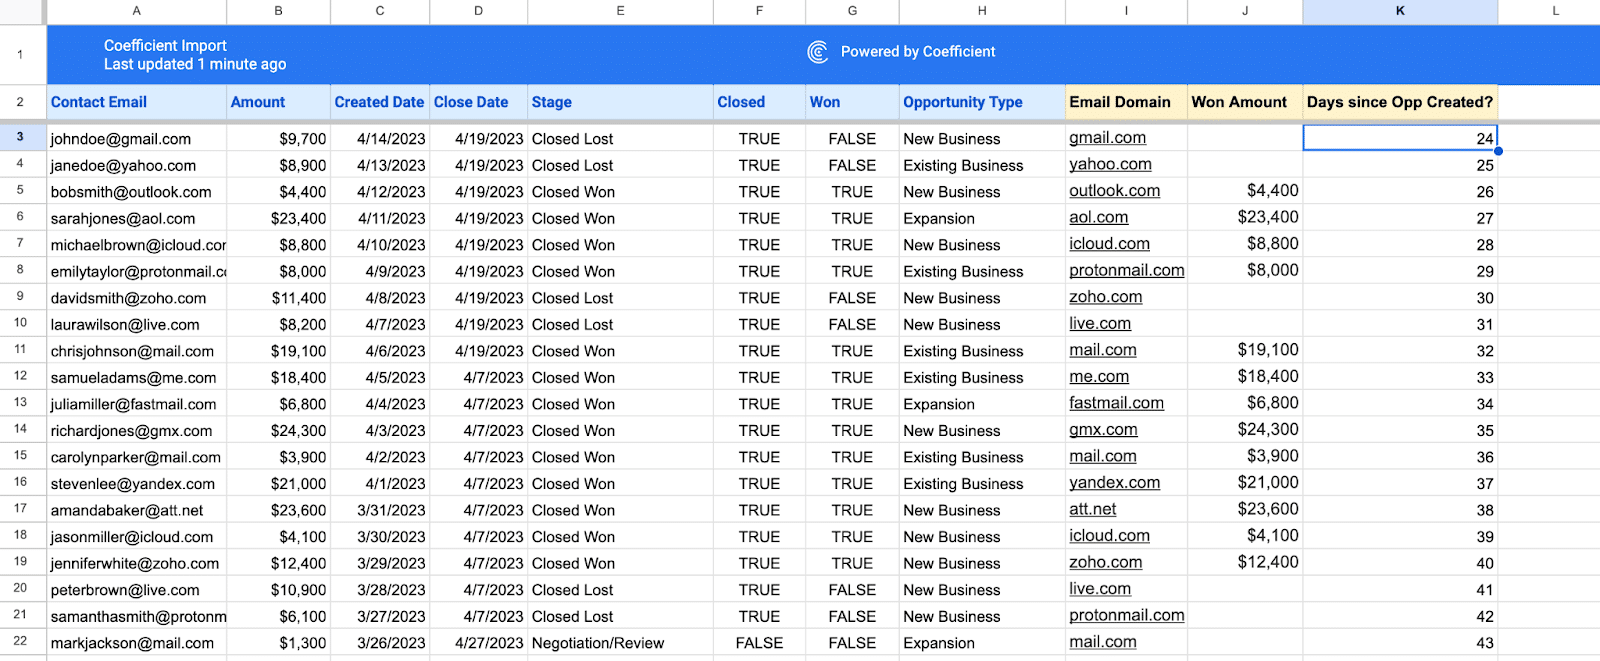The image size is (1600, 661).
Task: Select the 'Coefficient Import' banner title
Action: (x=165, y=46)
